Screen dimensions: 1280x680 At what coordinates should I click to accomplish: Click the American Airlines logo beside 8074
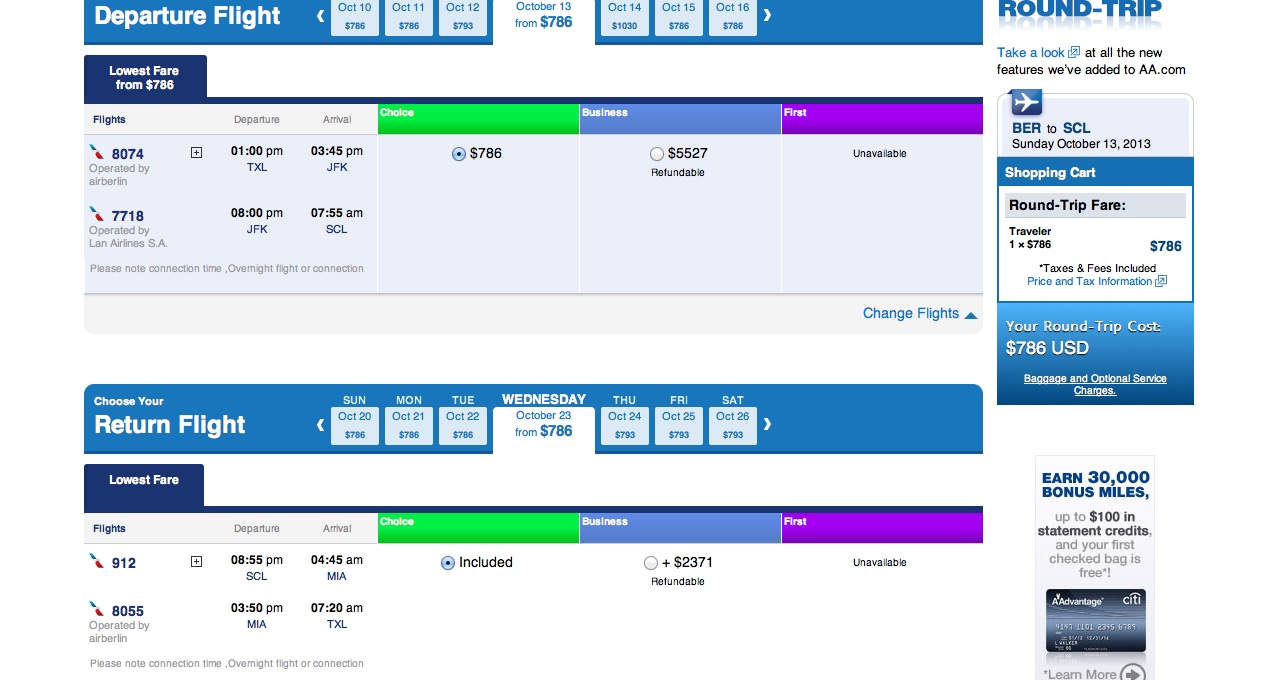(97, 152)
